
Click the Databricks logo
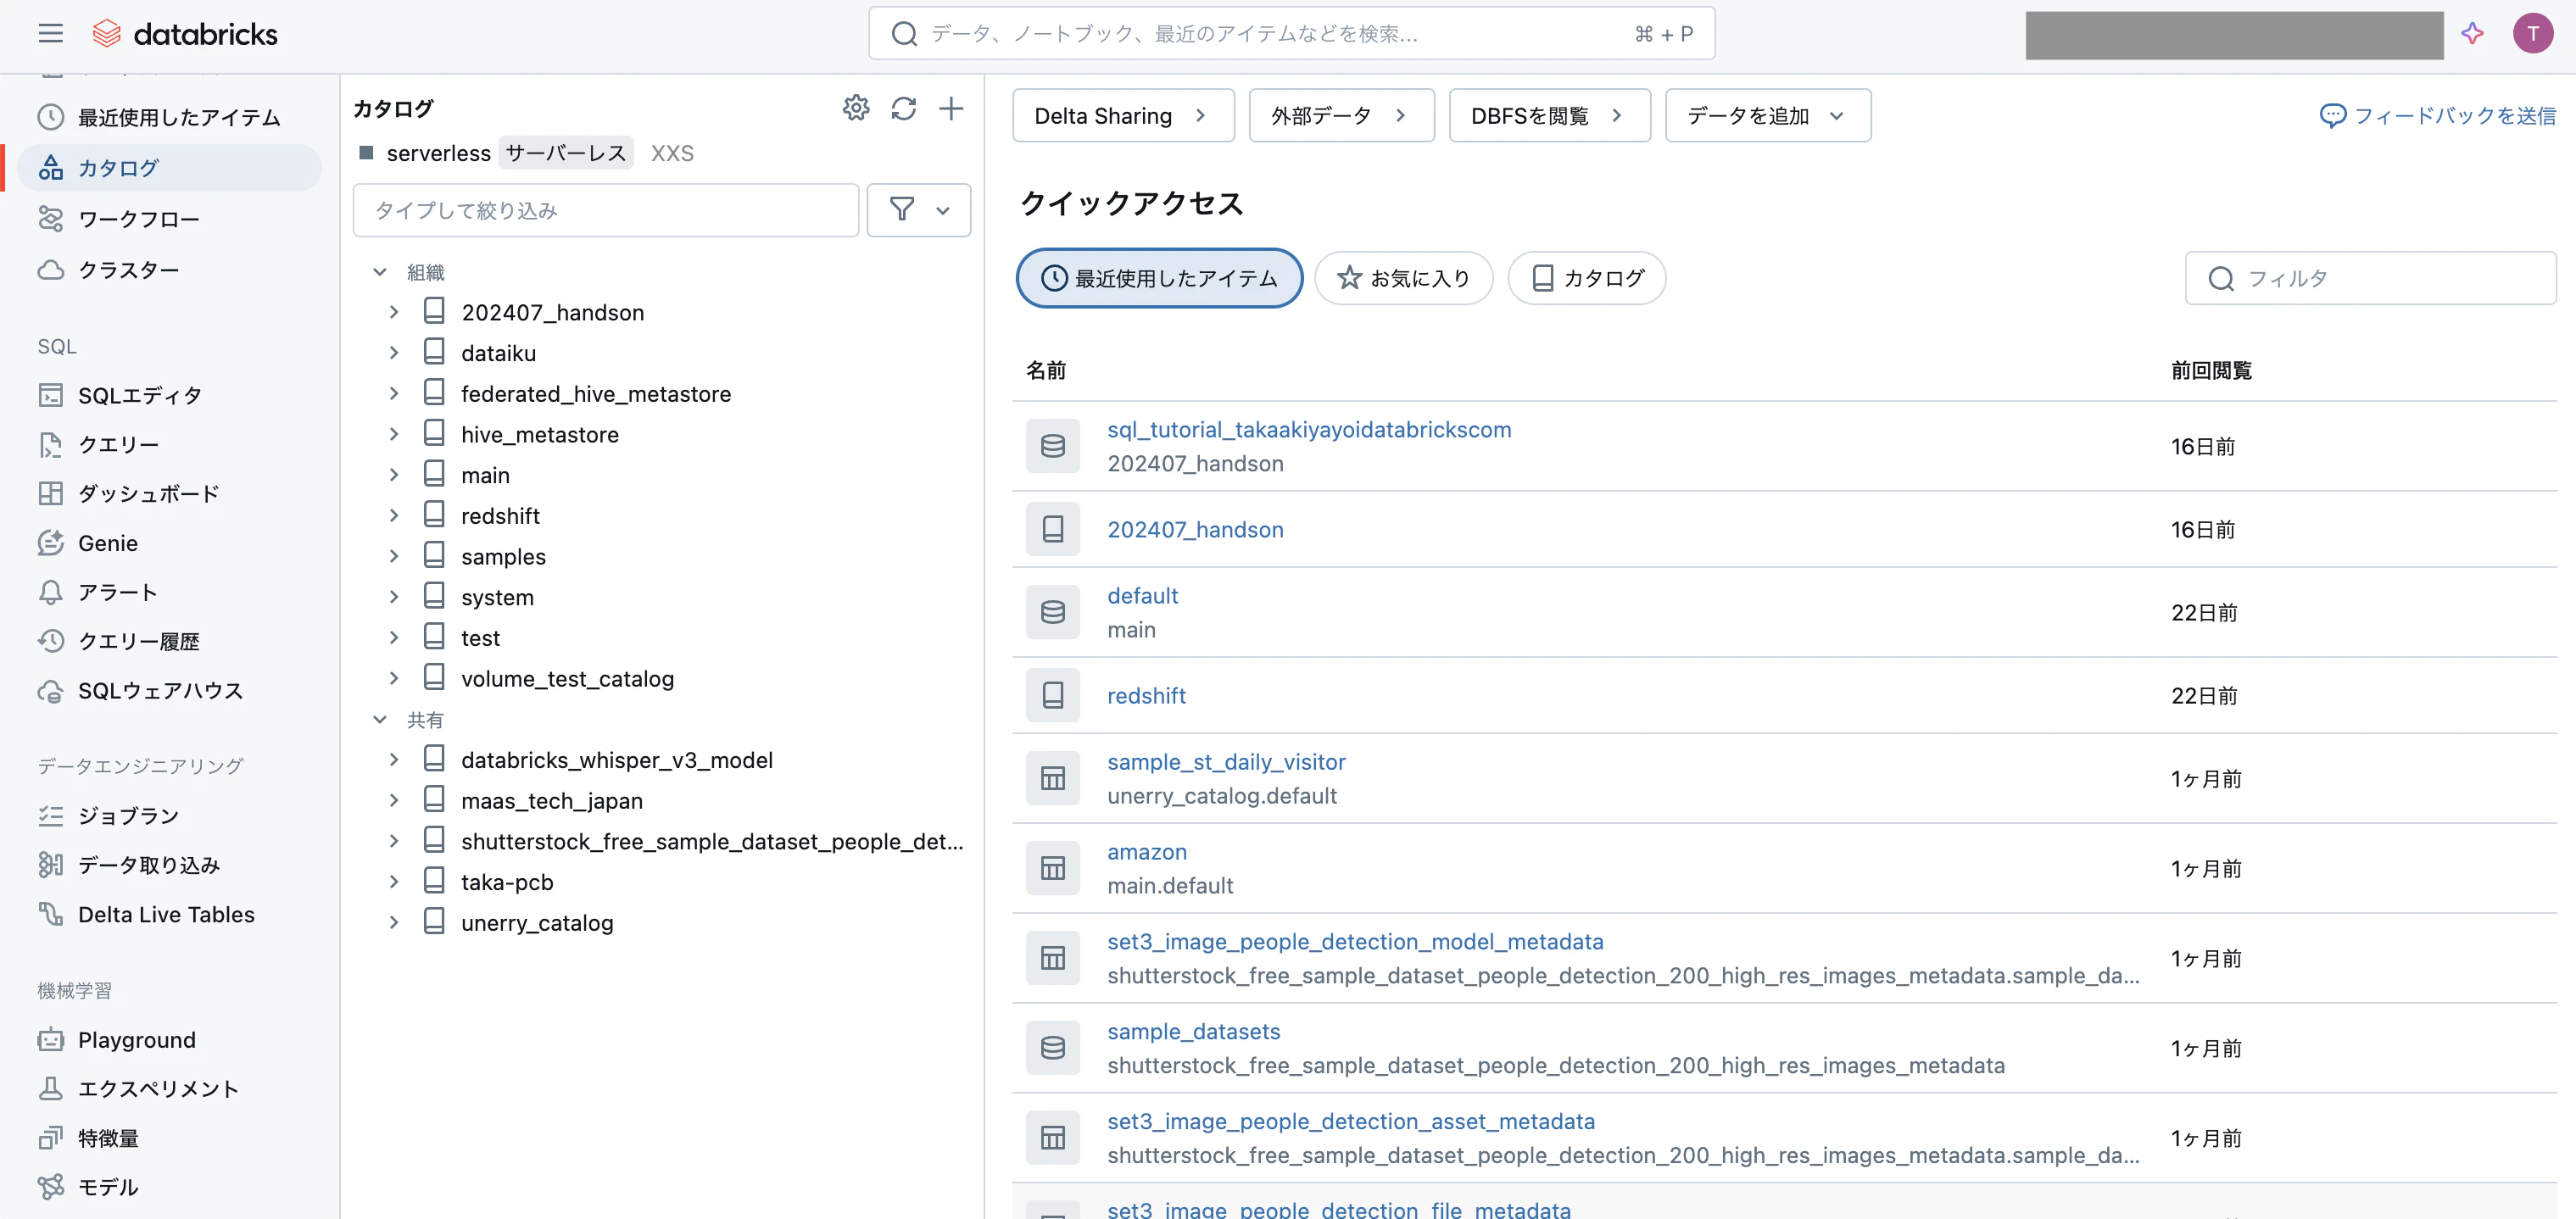pos(185,34)
